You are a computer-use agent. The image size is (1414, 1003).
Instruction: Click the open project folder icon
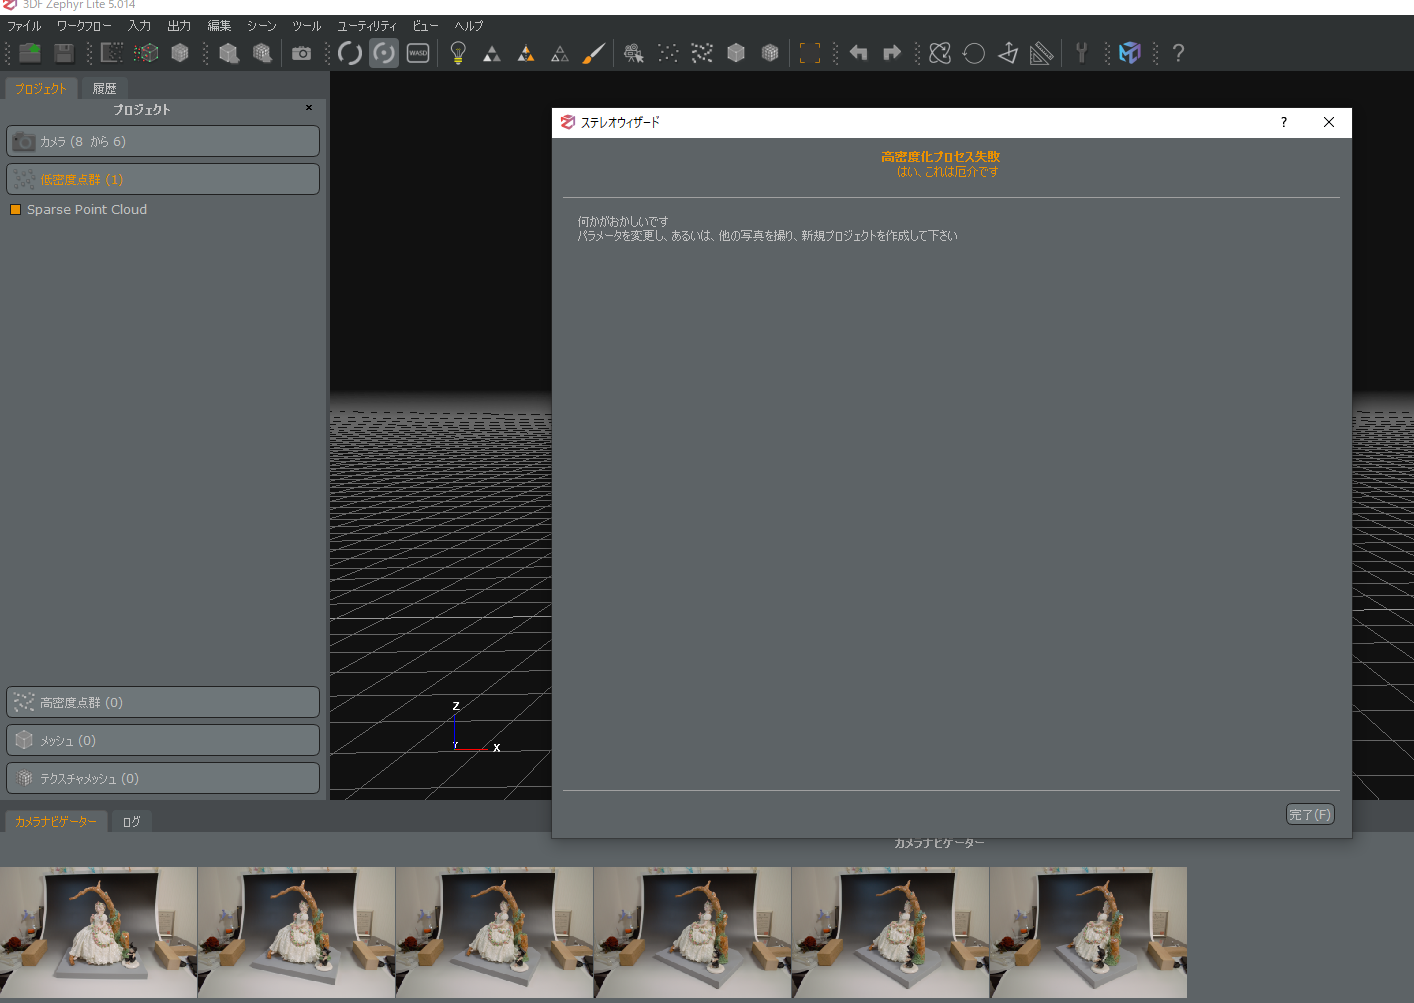click(31, 53)
